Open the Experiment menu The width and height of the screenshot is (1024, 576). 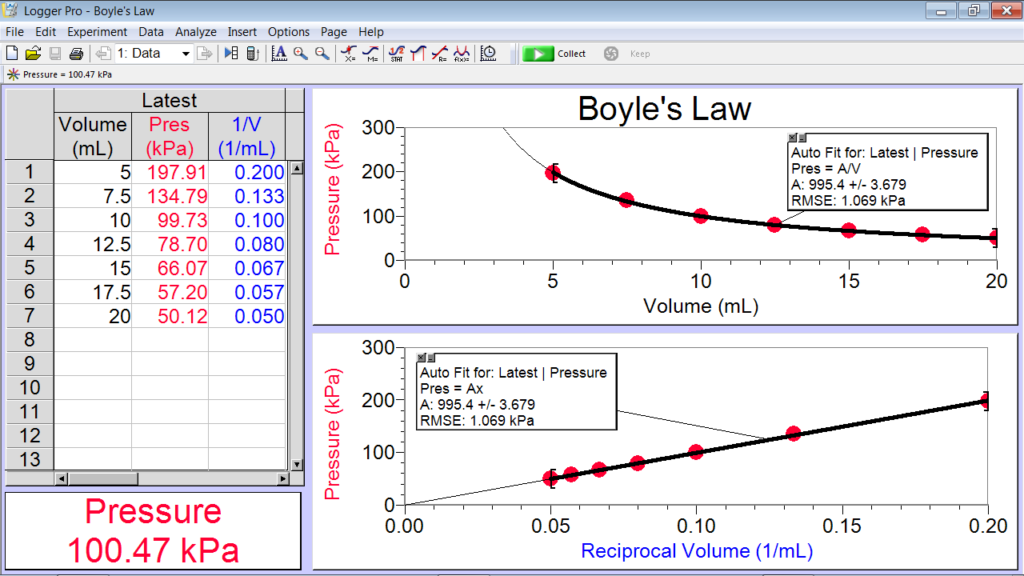pyautogui.click(x=97, y=32)
